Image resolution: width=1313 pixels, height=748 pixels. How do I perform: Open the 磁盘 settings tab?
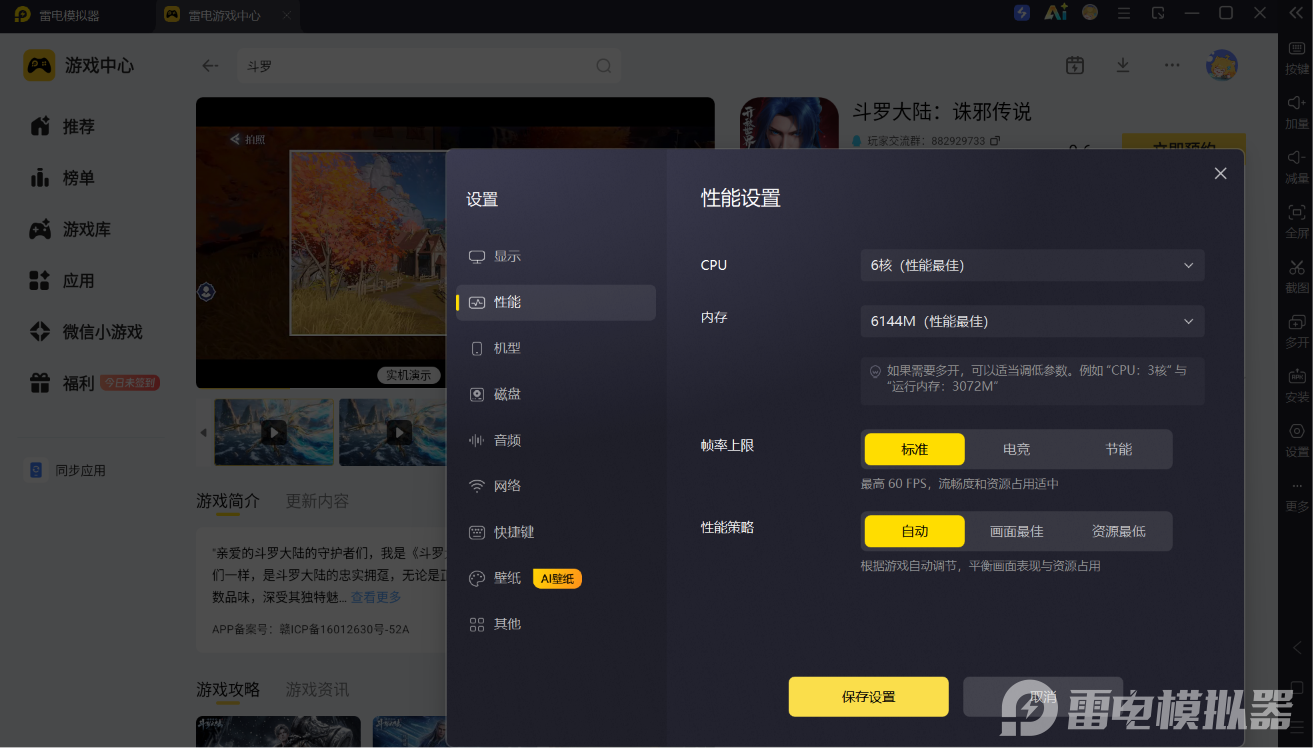coord(556,395)
